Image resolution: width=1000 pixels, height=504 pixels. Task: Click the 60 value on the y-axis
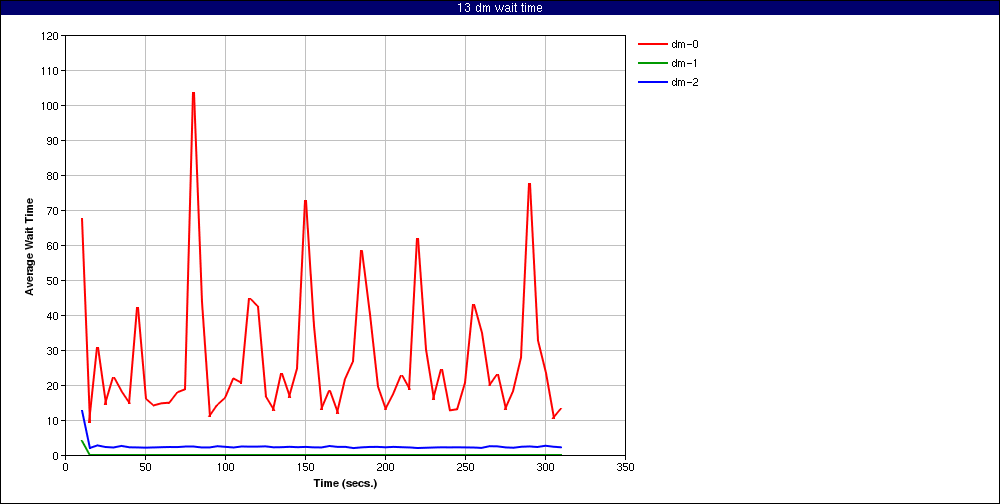coord(52,246)
